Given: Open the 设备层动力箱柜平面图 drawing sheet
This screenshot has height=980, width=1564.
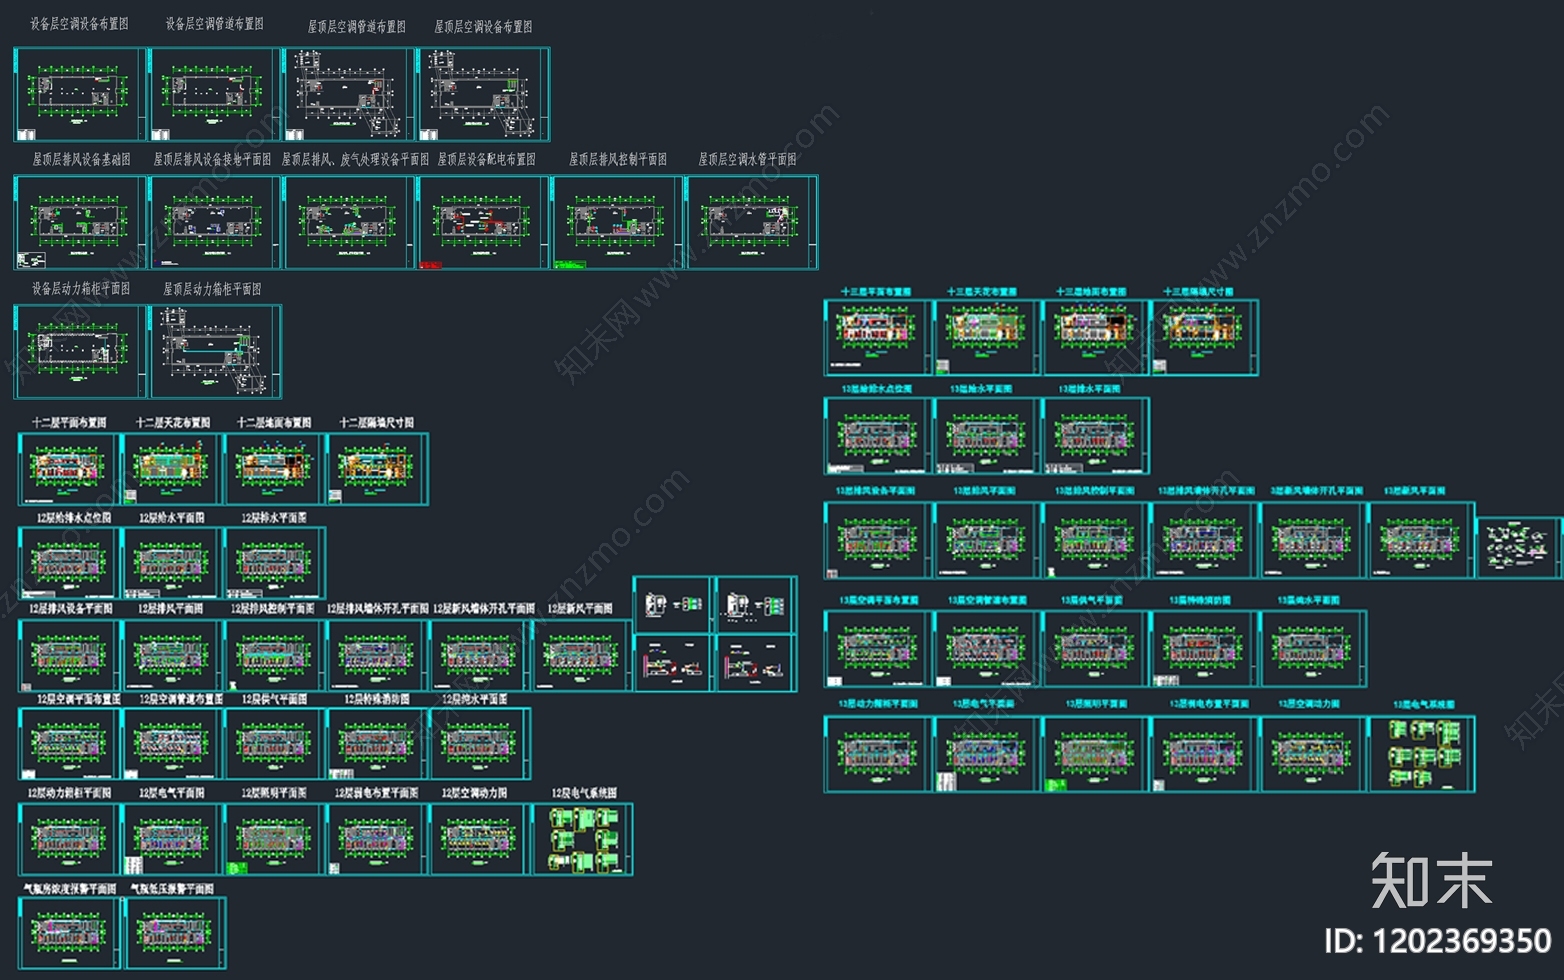Looking at the screenshot, I should (x=81, y=352).
